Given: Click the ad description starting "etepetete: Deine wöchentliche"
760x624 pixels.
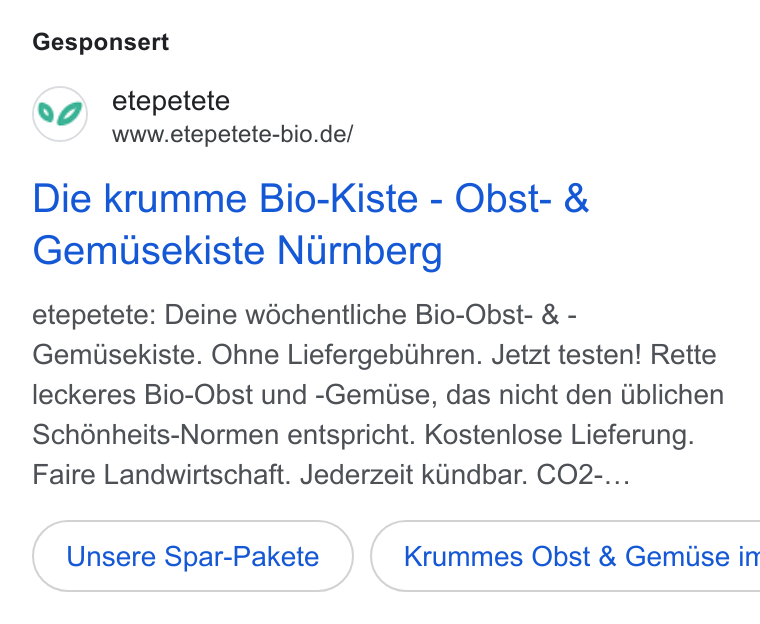Looking at the screenshot, I should pos(378,395).
